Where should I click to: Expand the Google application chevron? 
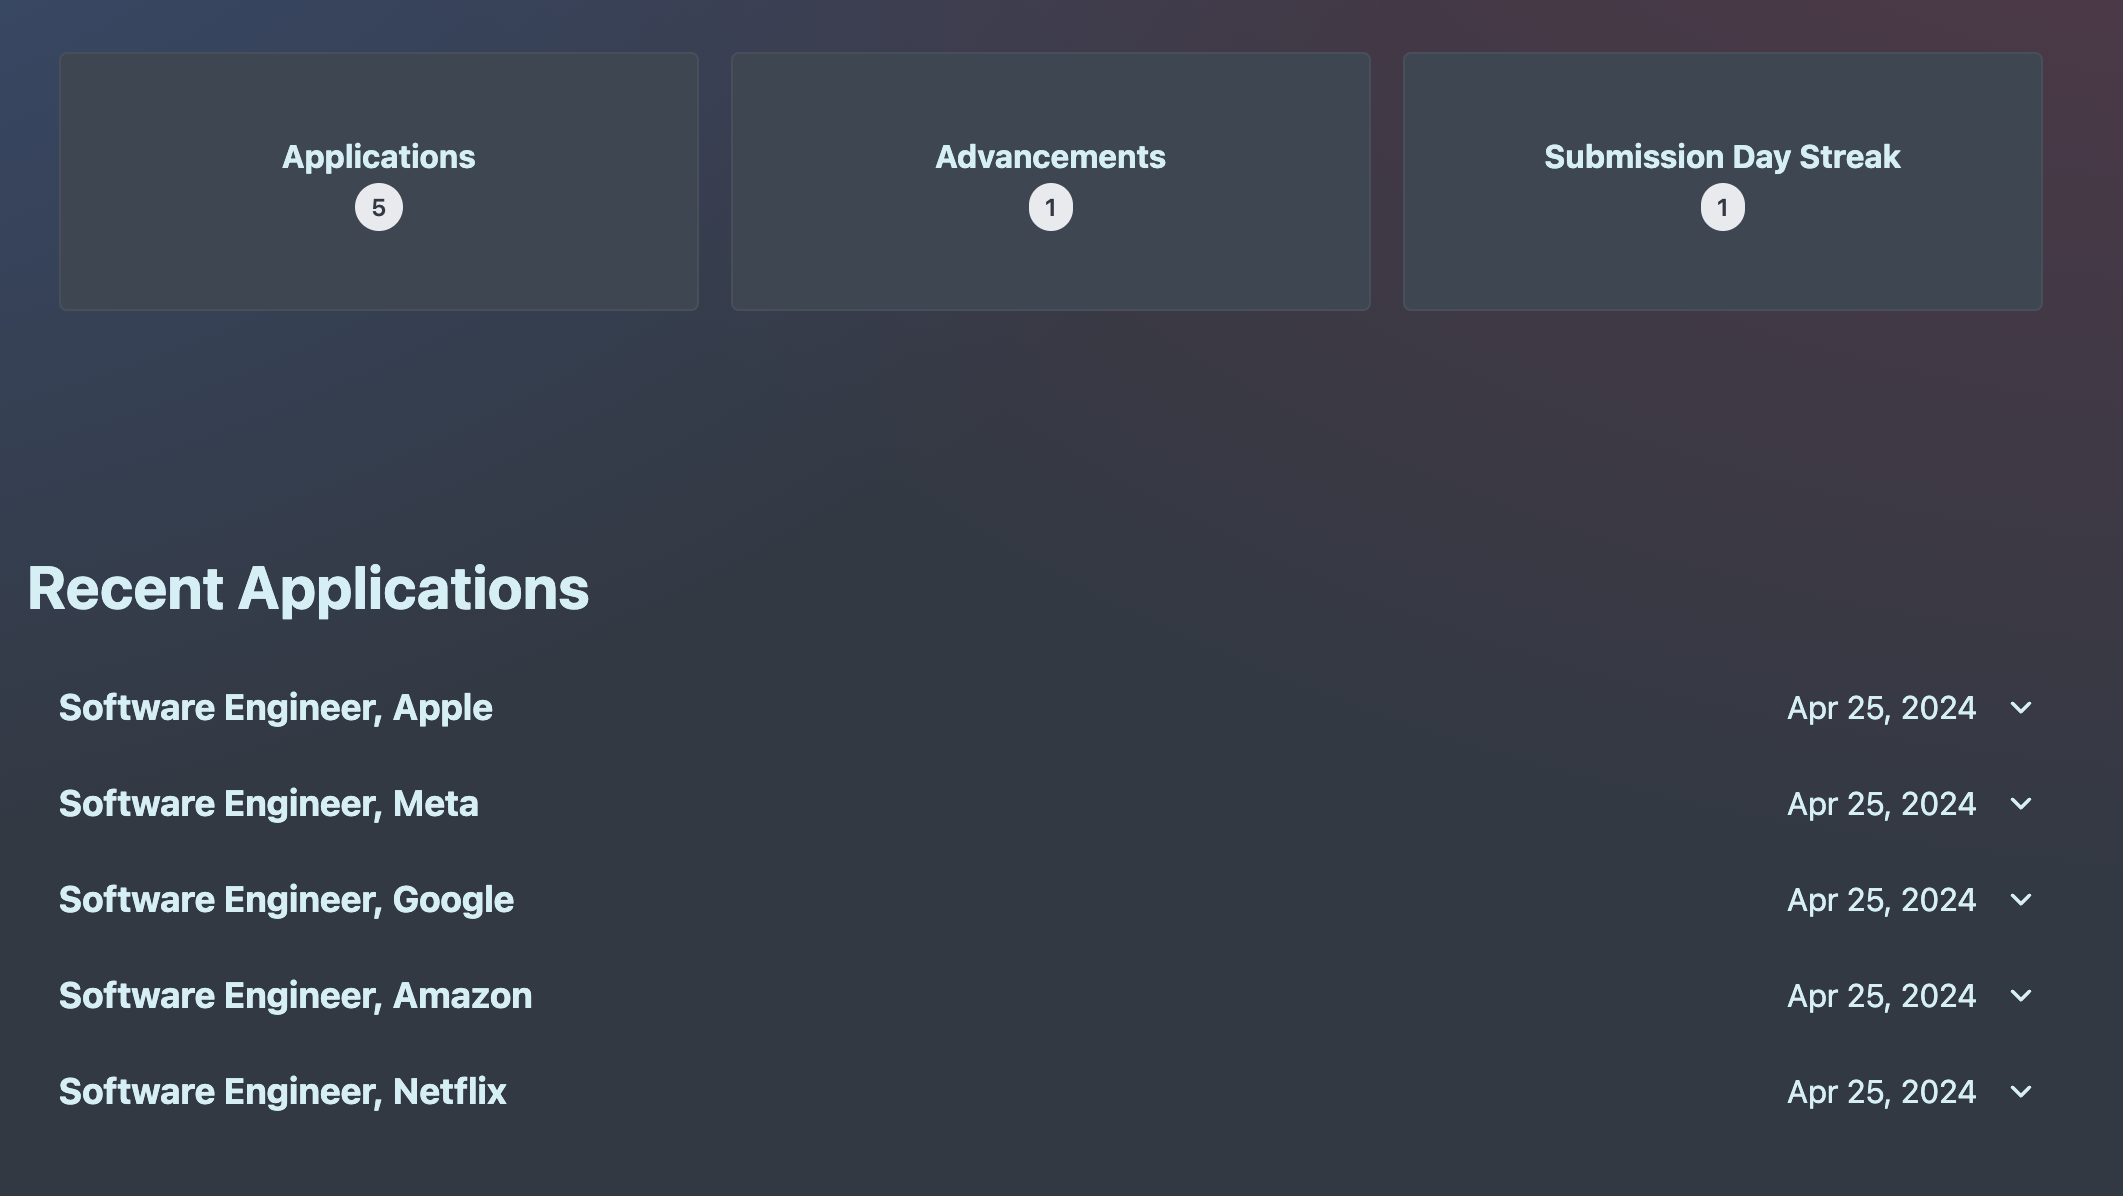pos(2020,900)
